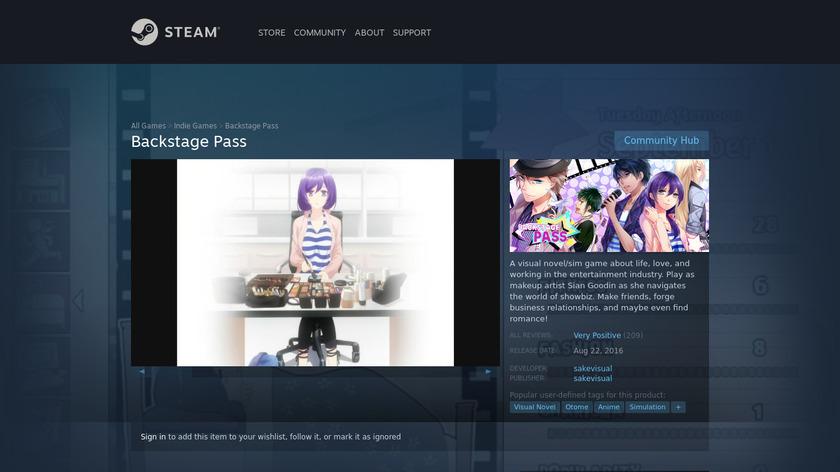840x472 pixels.
Task: Open the SUPPORT page
Action: point(411,33)
